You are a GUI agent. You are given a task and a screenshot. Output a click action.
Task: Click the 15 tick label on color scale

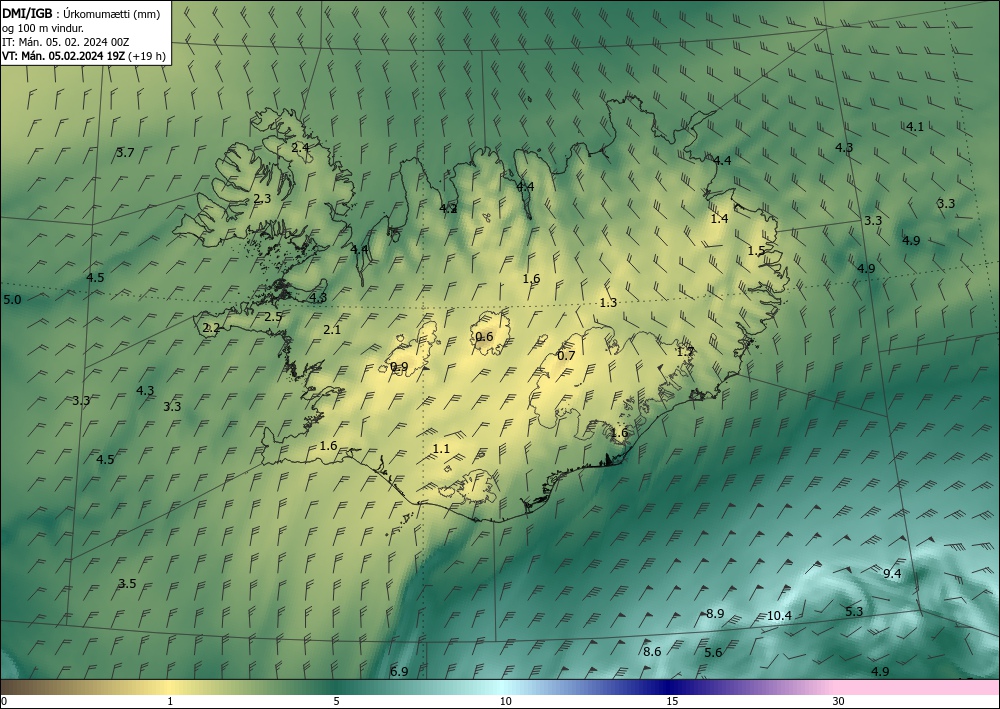pos(672,701)
